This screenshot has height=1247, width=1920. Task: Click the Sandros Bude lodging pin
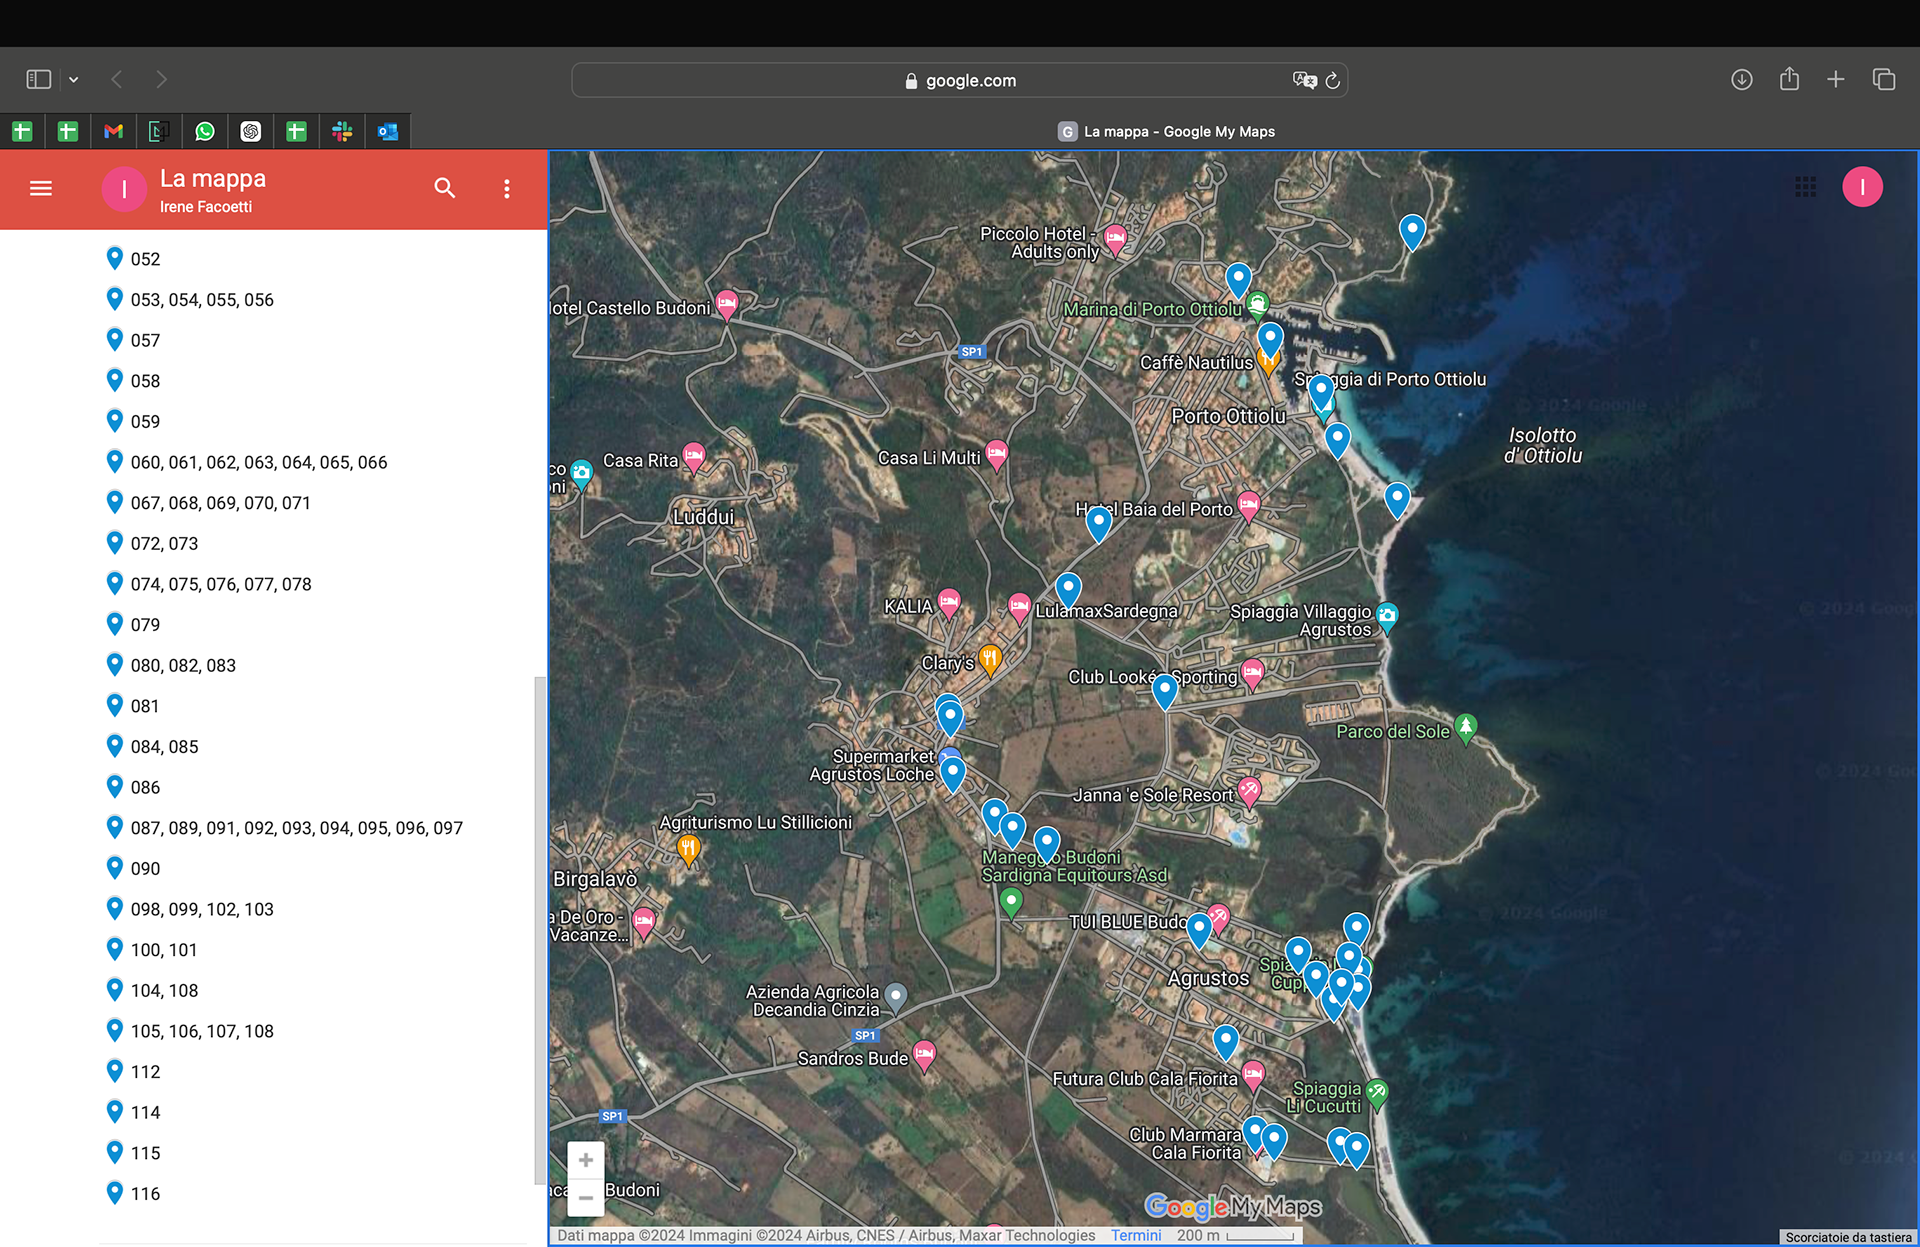click(924, 1056)
